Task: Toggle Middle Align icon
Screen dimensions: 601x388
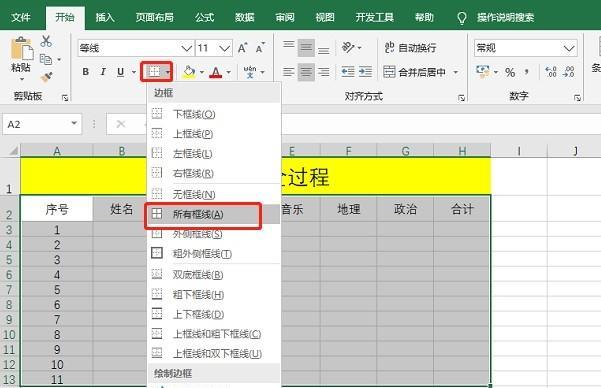Action: (306, 48)
